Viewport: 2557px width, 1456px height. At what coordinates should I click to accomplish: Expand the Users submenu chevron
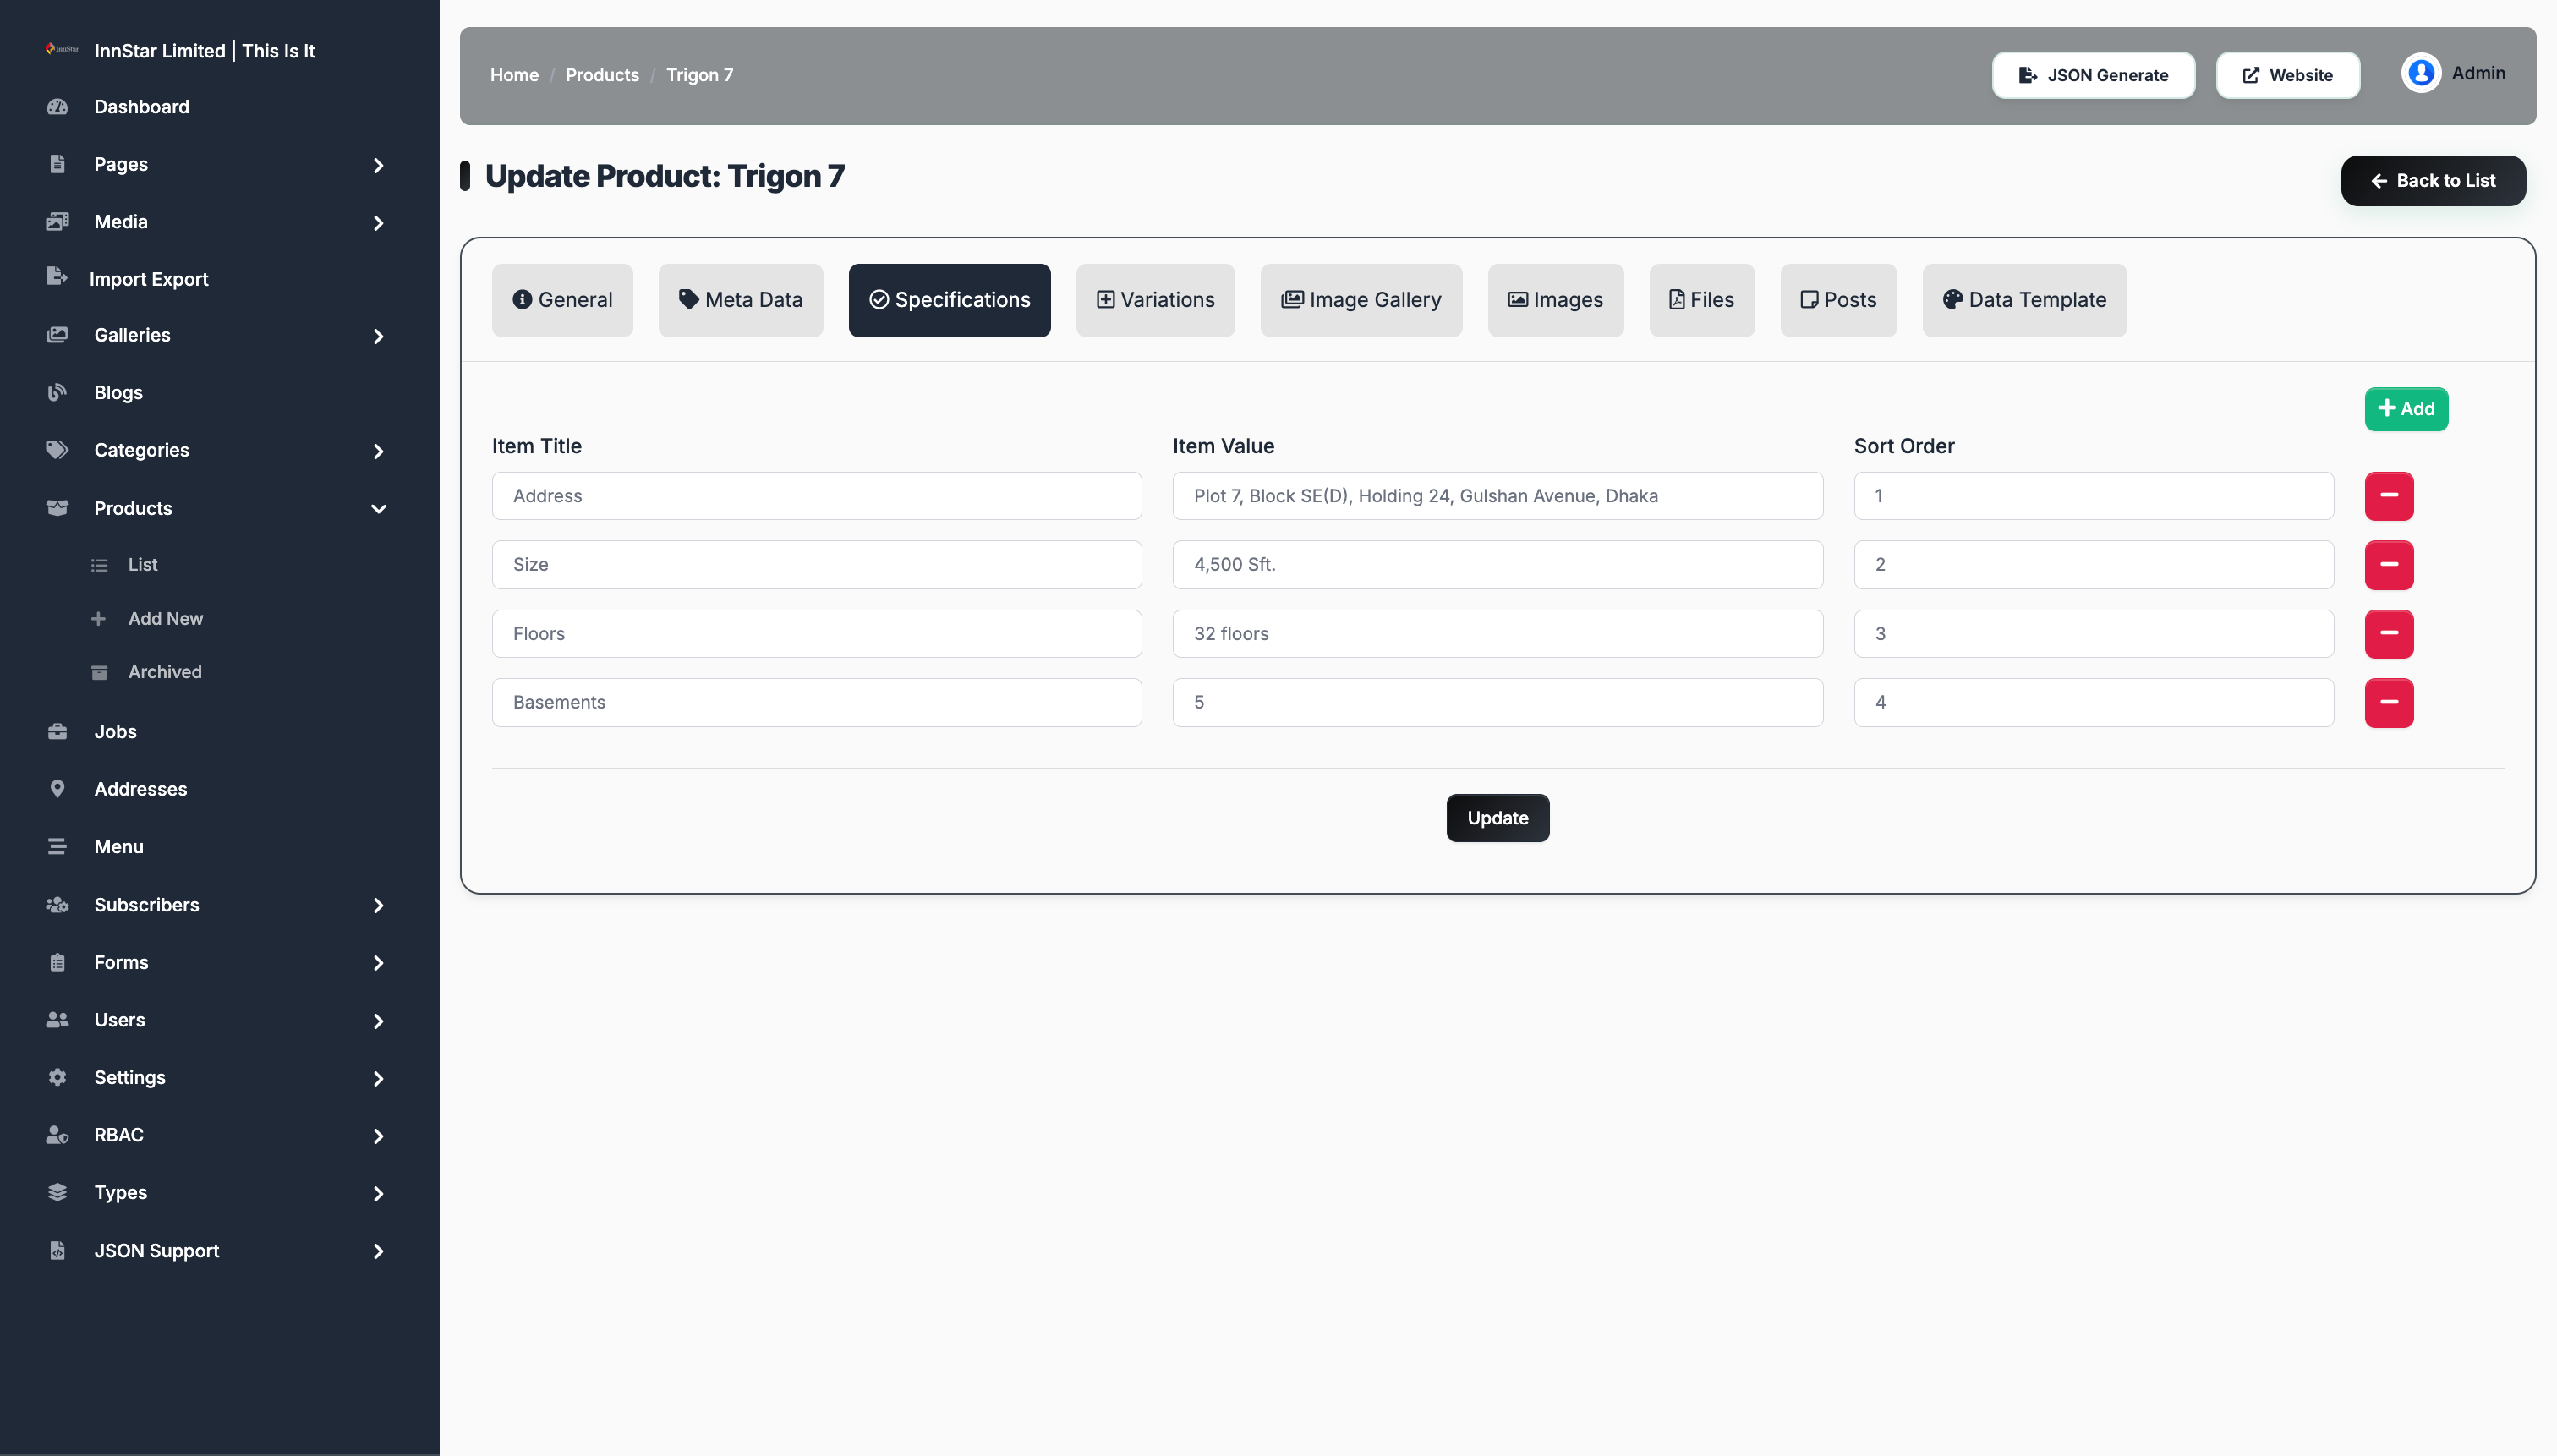378,1021
